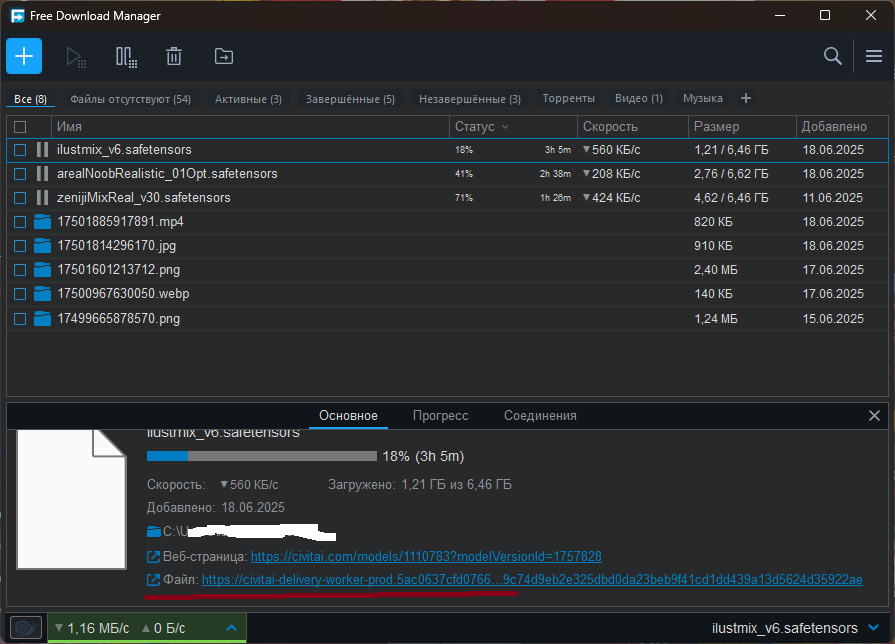The width and height of the screenshot is (895, 644).
Task: Click the file preview thumbnail
Action: pyautogui.click(x=71, y=500)
